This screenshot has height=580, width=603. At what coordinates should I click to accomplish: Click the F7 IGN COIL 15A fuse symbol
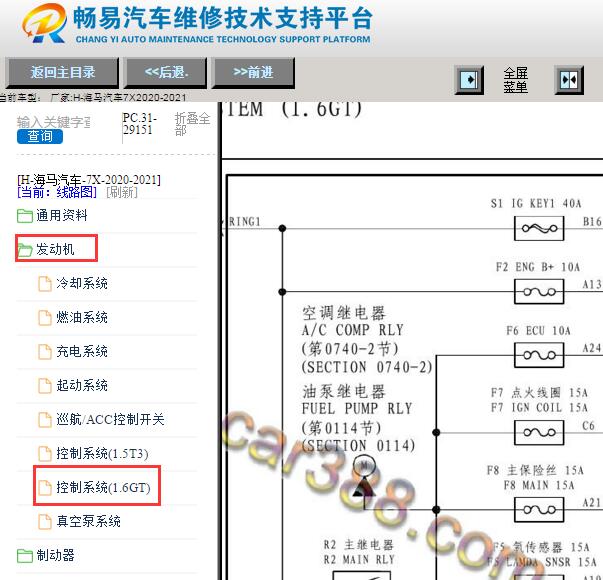[539, 433]
